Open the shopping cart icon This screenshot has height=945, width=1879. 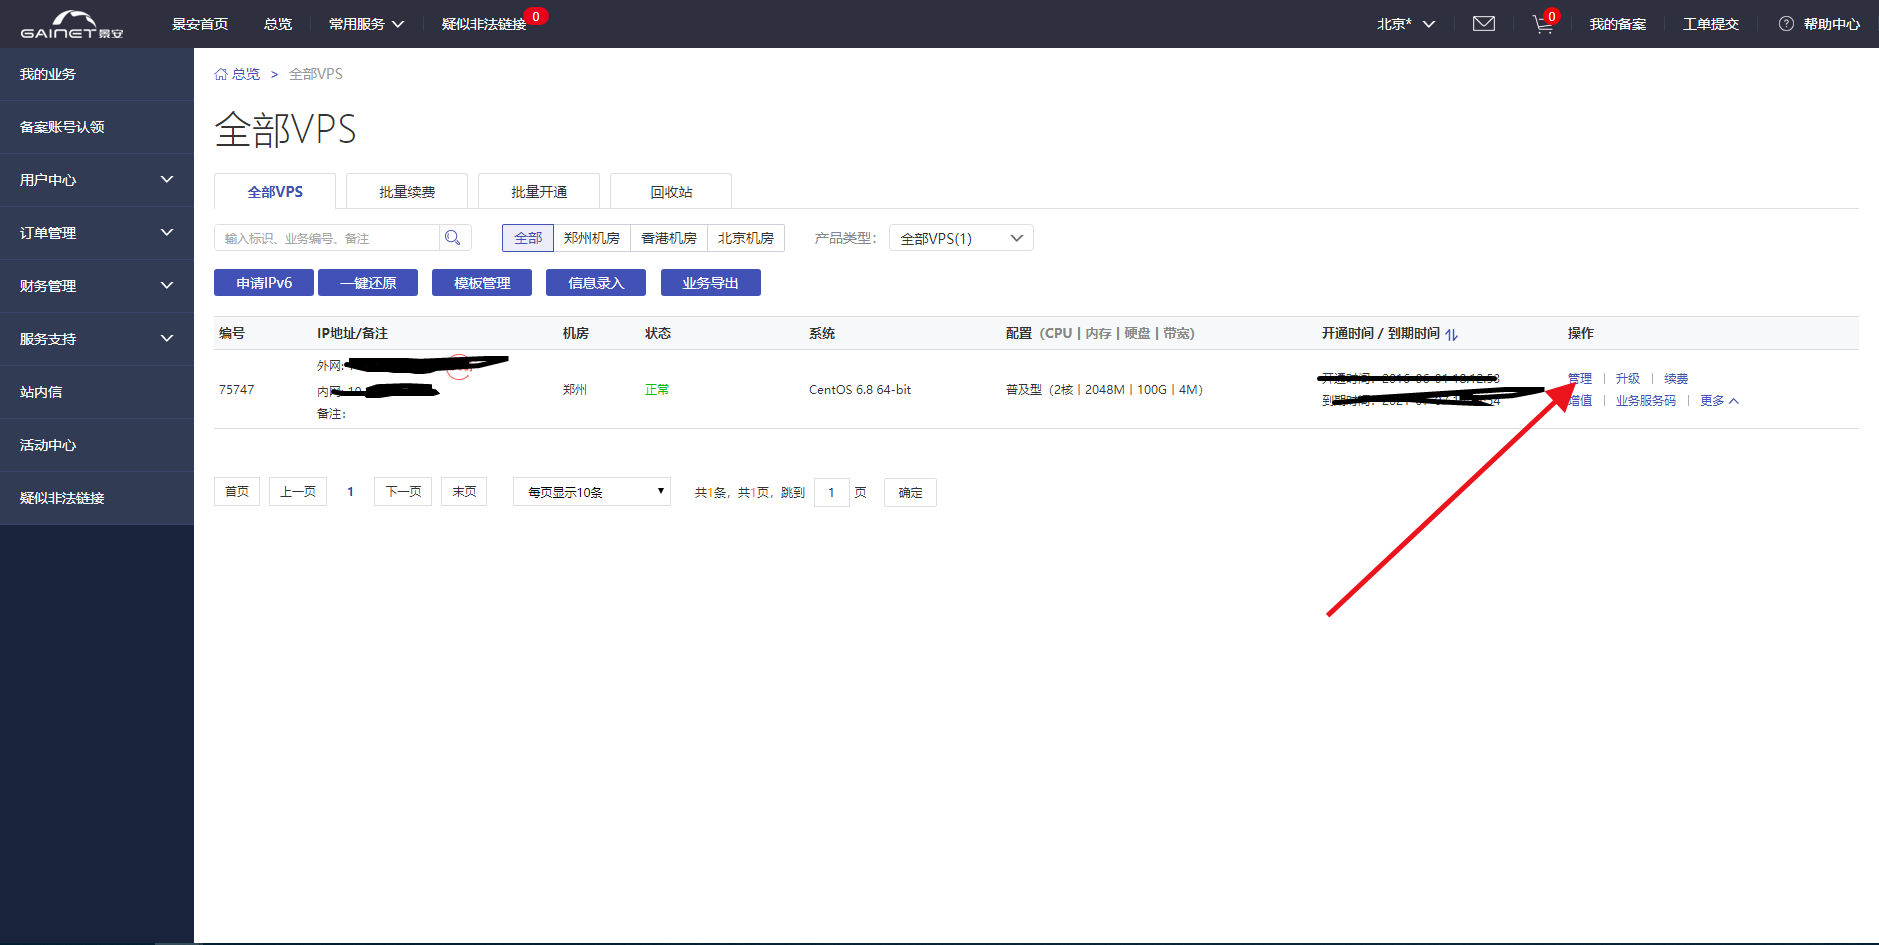click(x=1543, y=24)
